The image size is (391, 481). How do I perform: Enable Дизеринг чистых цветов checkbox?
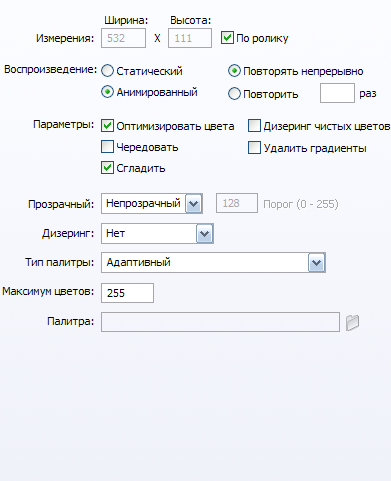click(254, 126)
